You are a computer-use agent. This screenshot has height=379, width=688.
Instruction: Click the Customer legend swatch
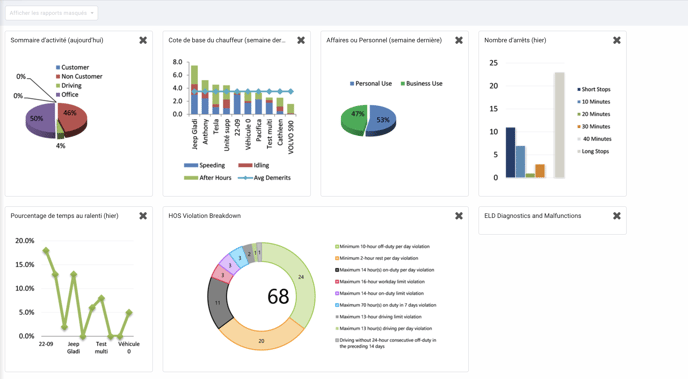click(58, 68)
